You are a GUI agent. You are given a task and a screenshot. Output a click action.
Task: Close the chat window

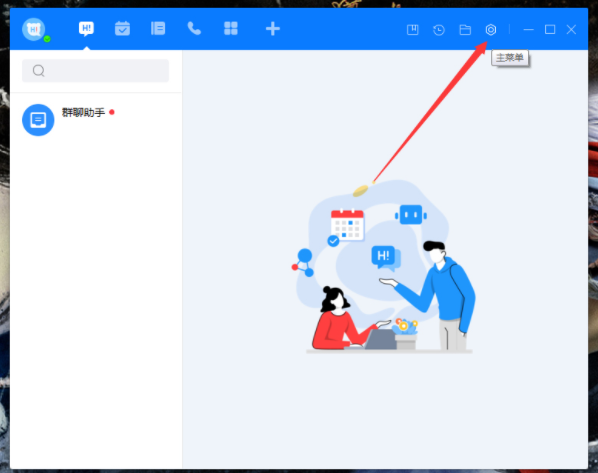tap(571, 29)
